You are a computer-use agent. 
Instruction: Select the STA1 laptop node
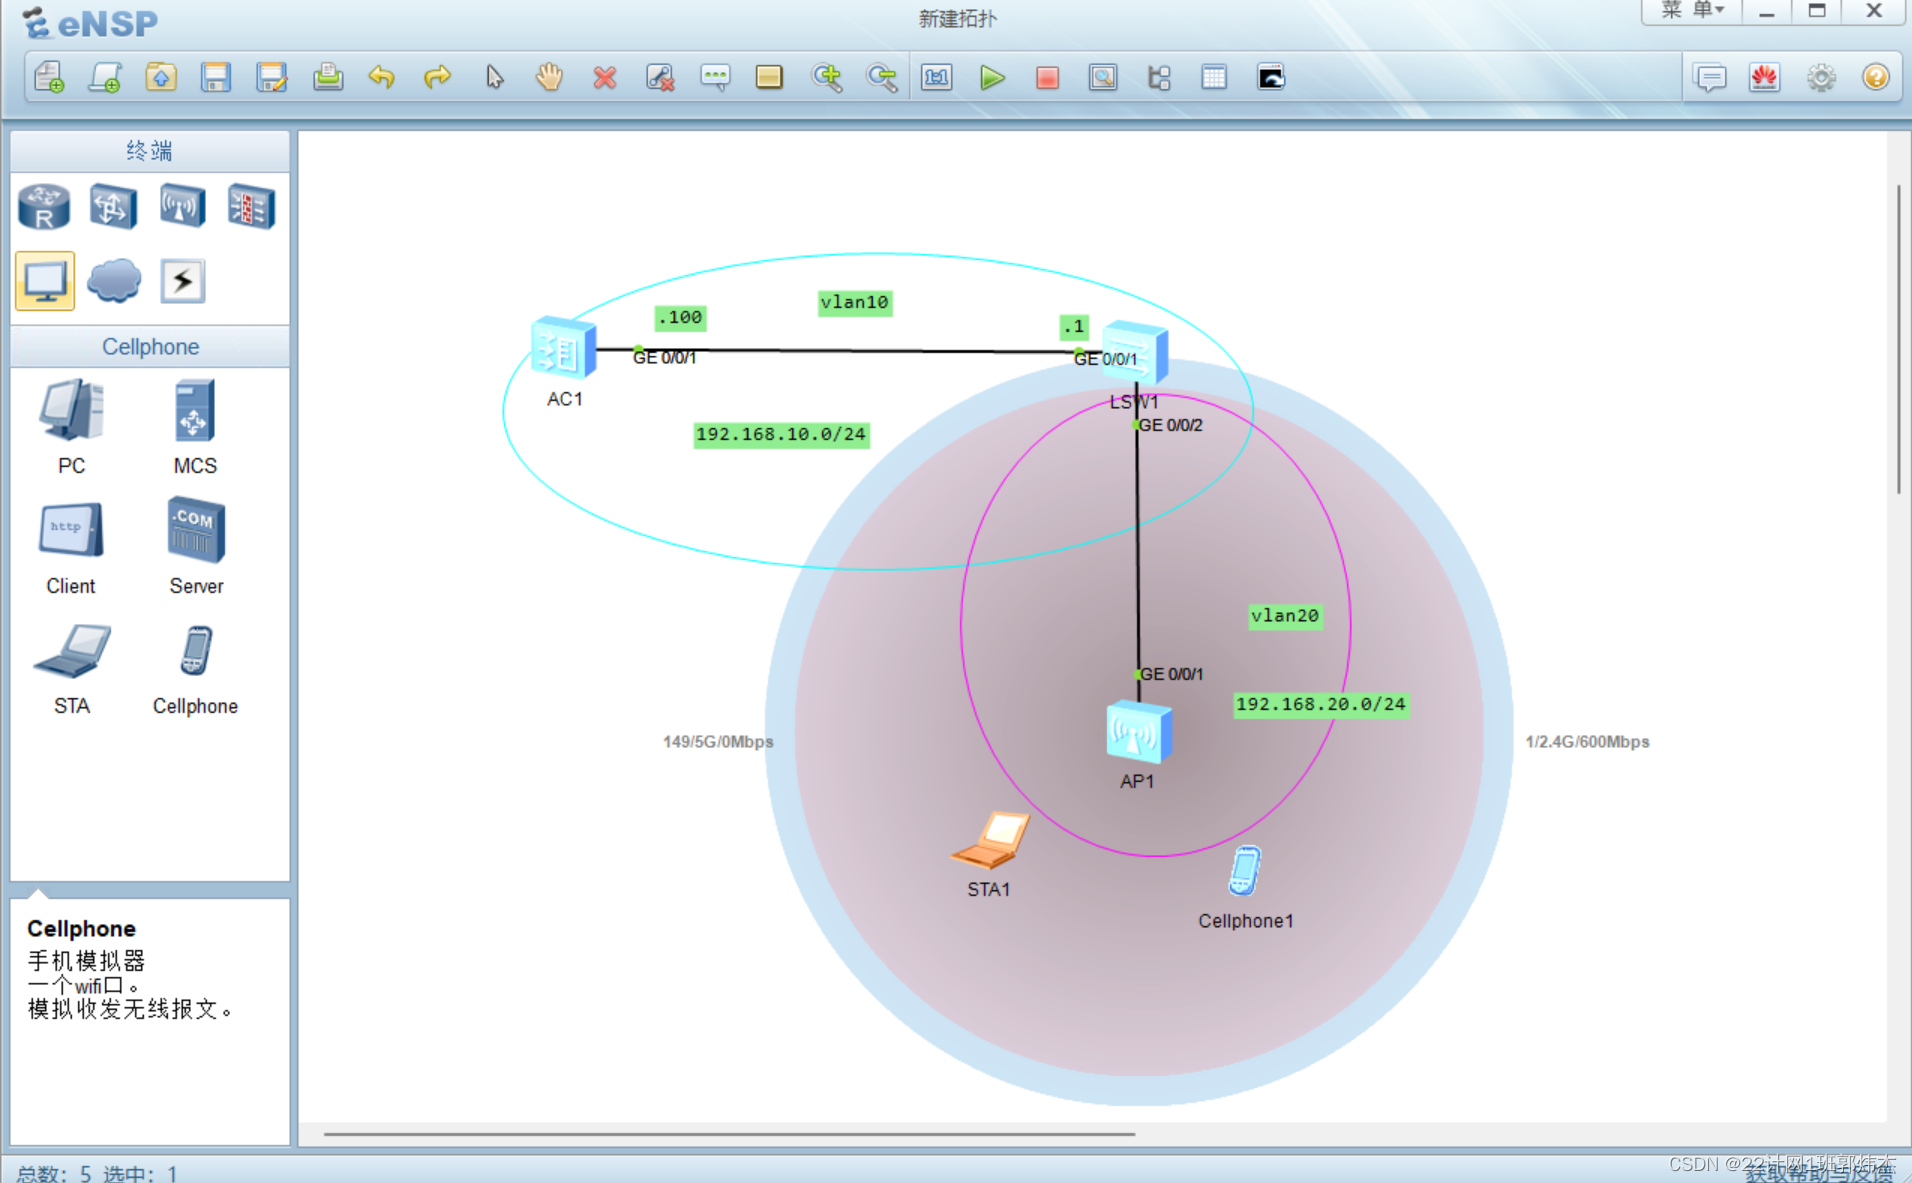[990, 840]
